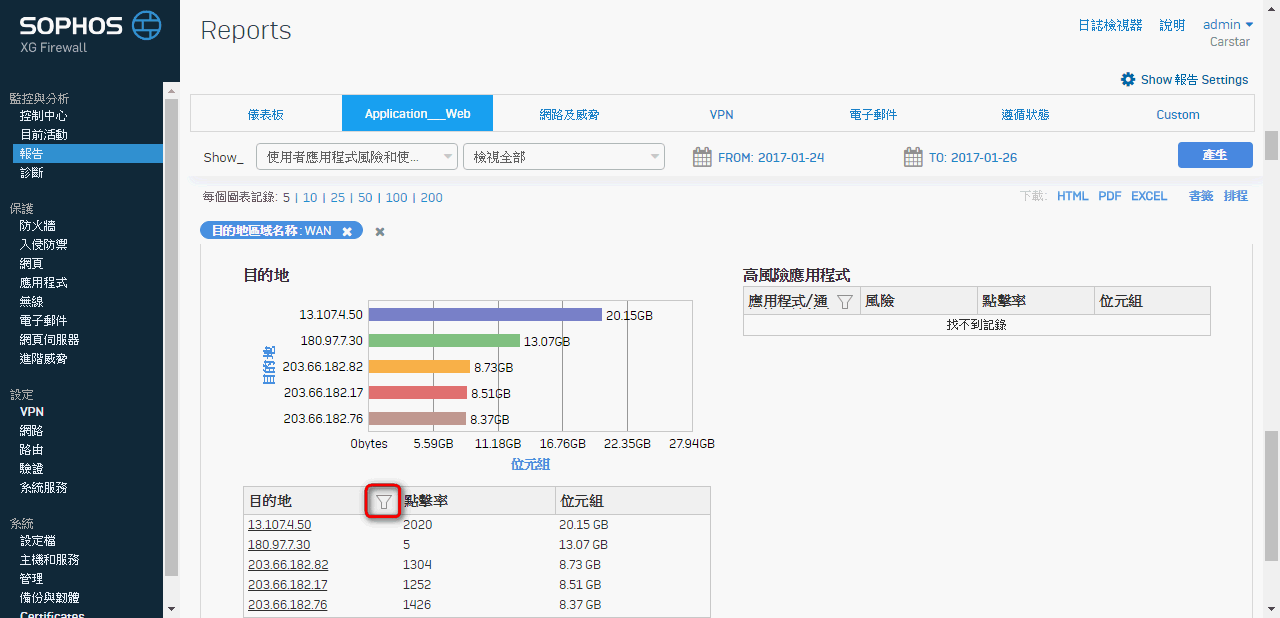
Task: Select 防火牆 in the sidebar
Action: coord(38,226)
